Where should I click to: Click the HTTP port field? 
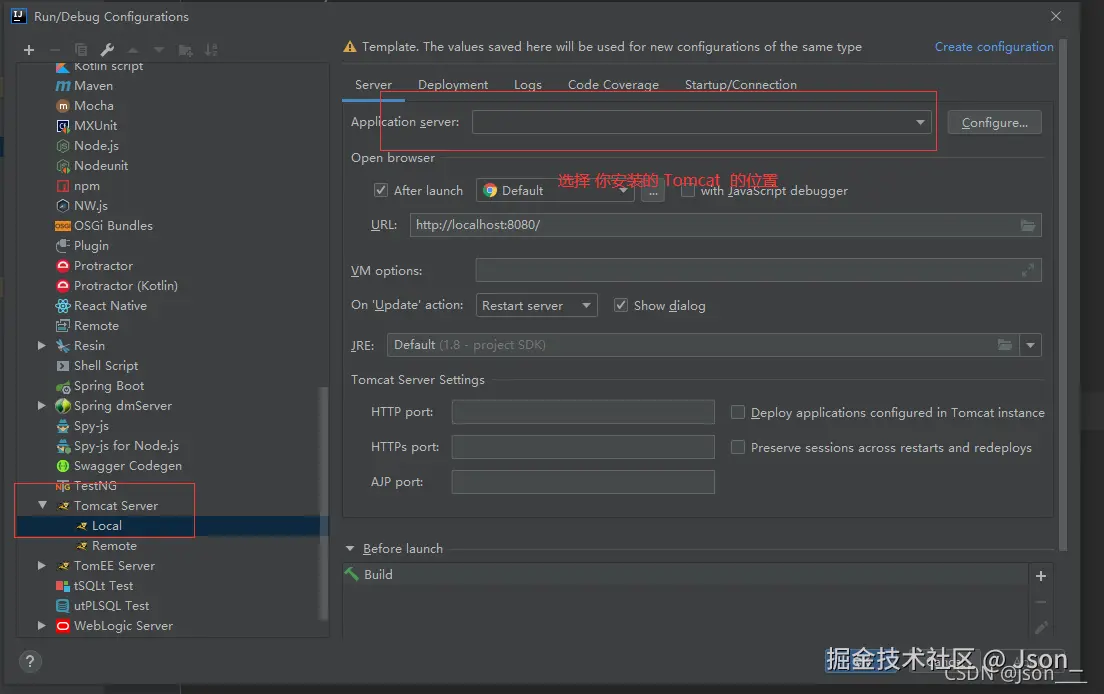click(x=583, y=412)
